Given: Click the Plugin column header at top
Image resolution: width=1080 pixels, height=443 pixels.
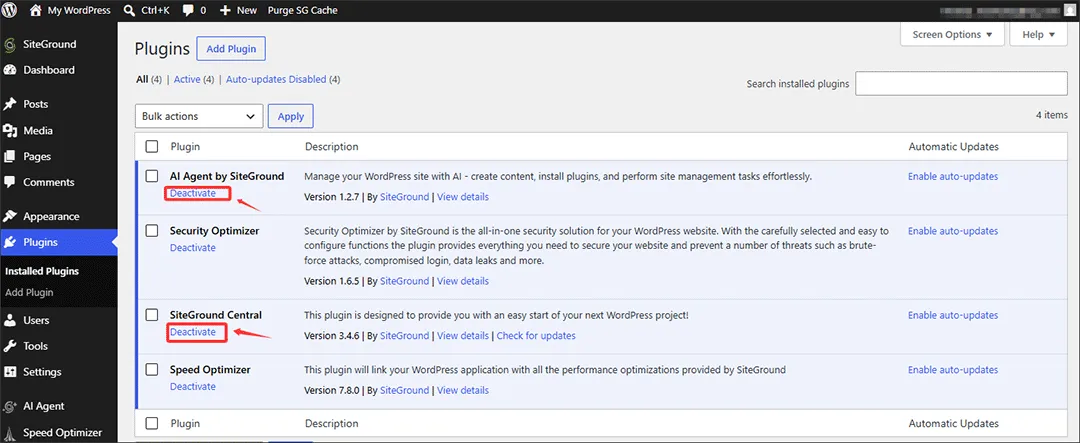Looking at the screenshot, I should (185, 147).
